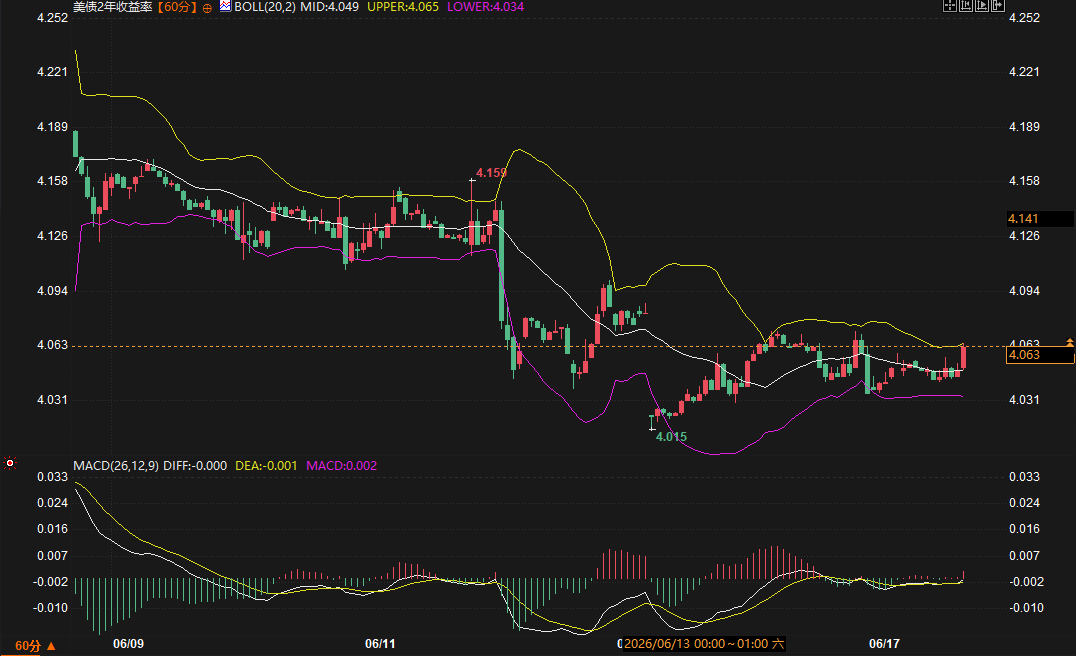Click the MID:4.049 Bollinger value
This screenshot has width=1076, height=656.
(x=329, y=7)
